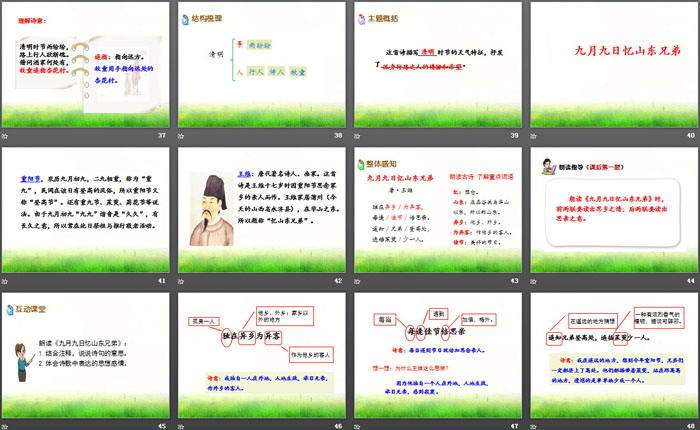The width and height of the screenshot is (700, 430).
Task: Select slide 40 九月九日忆山东兄弟 title thumbnail
Action: (614, 65)
